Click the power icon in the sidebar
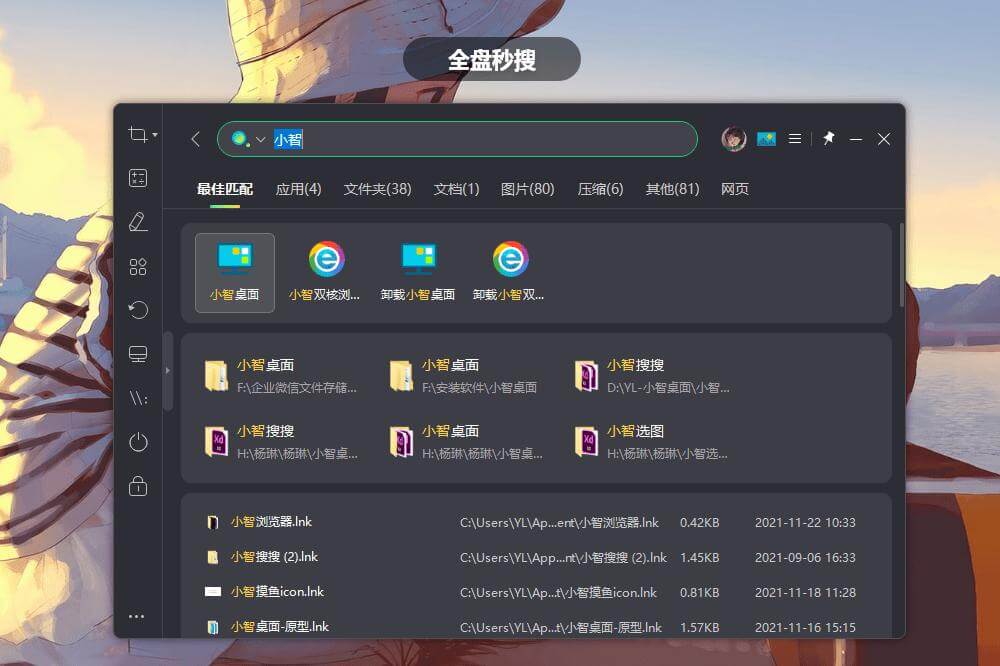Screen dimensions: 1000x666 point(138,441)
